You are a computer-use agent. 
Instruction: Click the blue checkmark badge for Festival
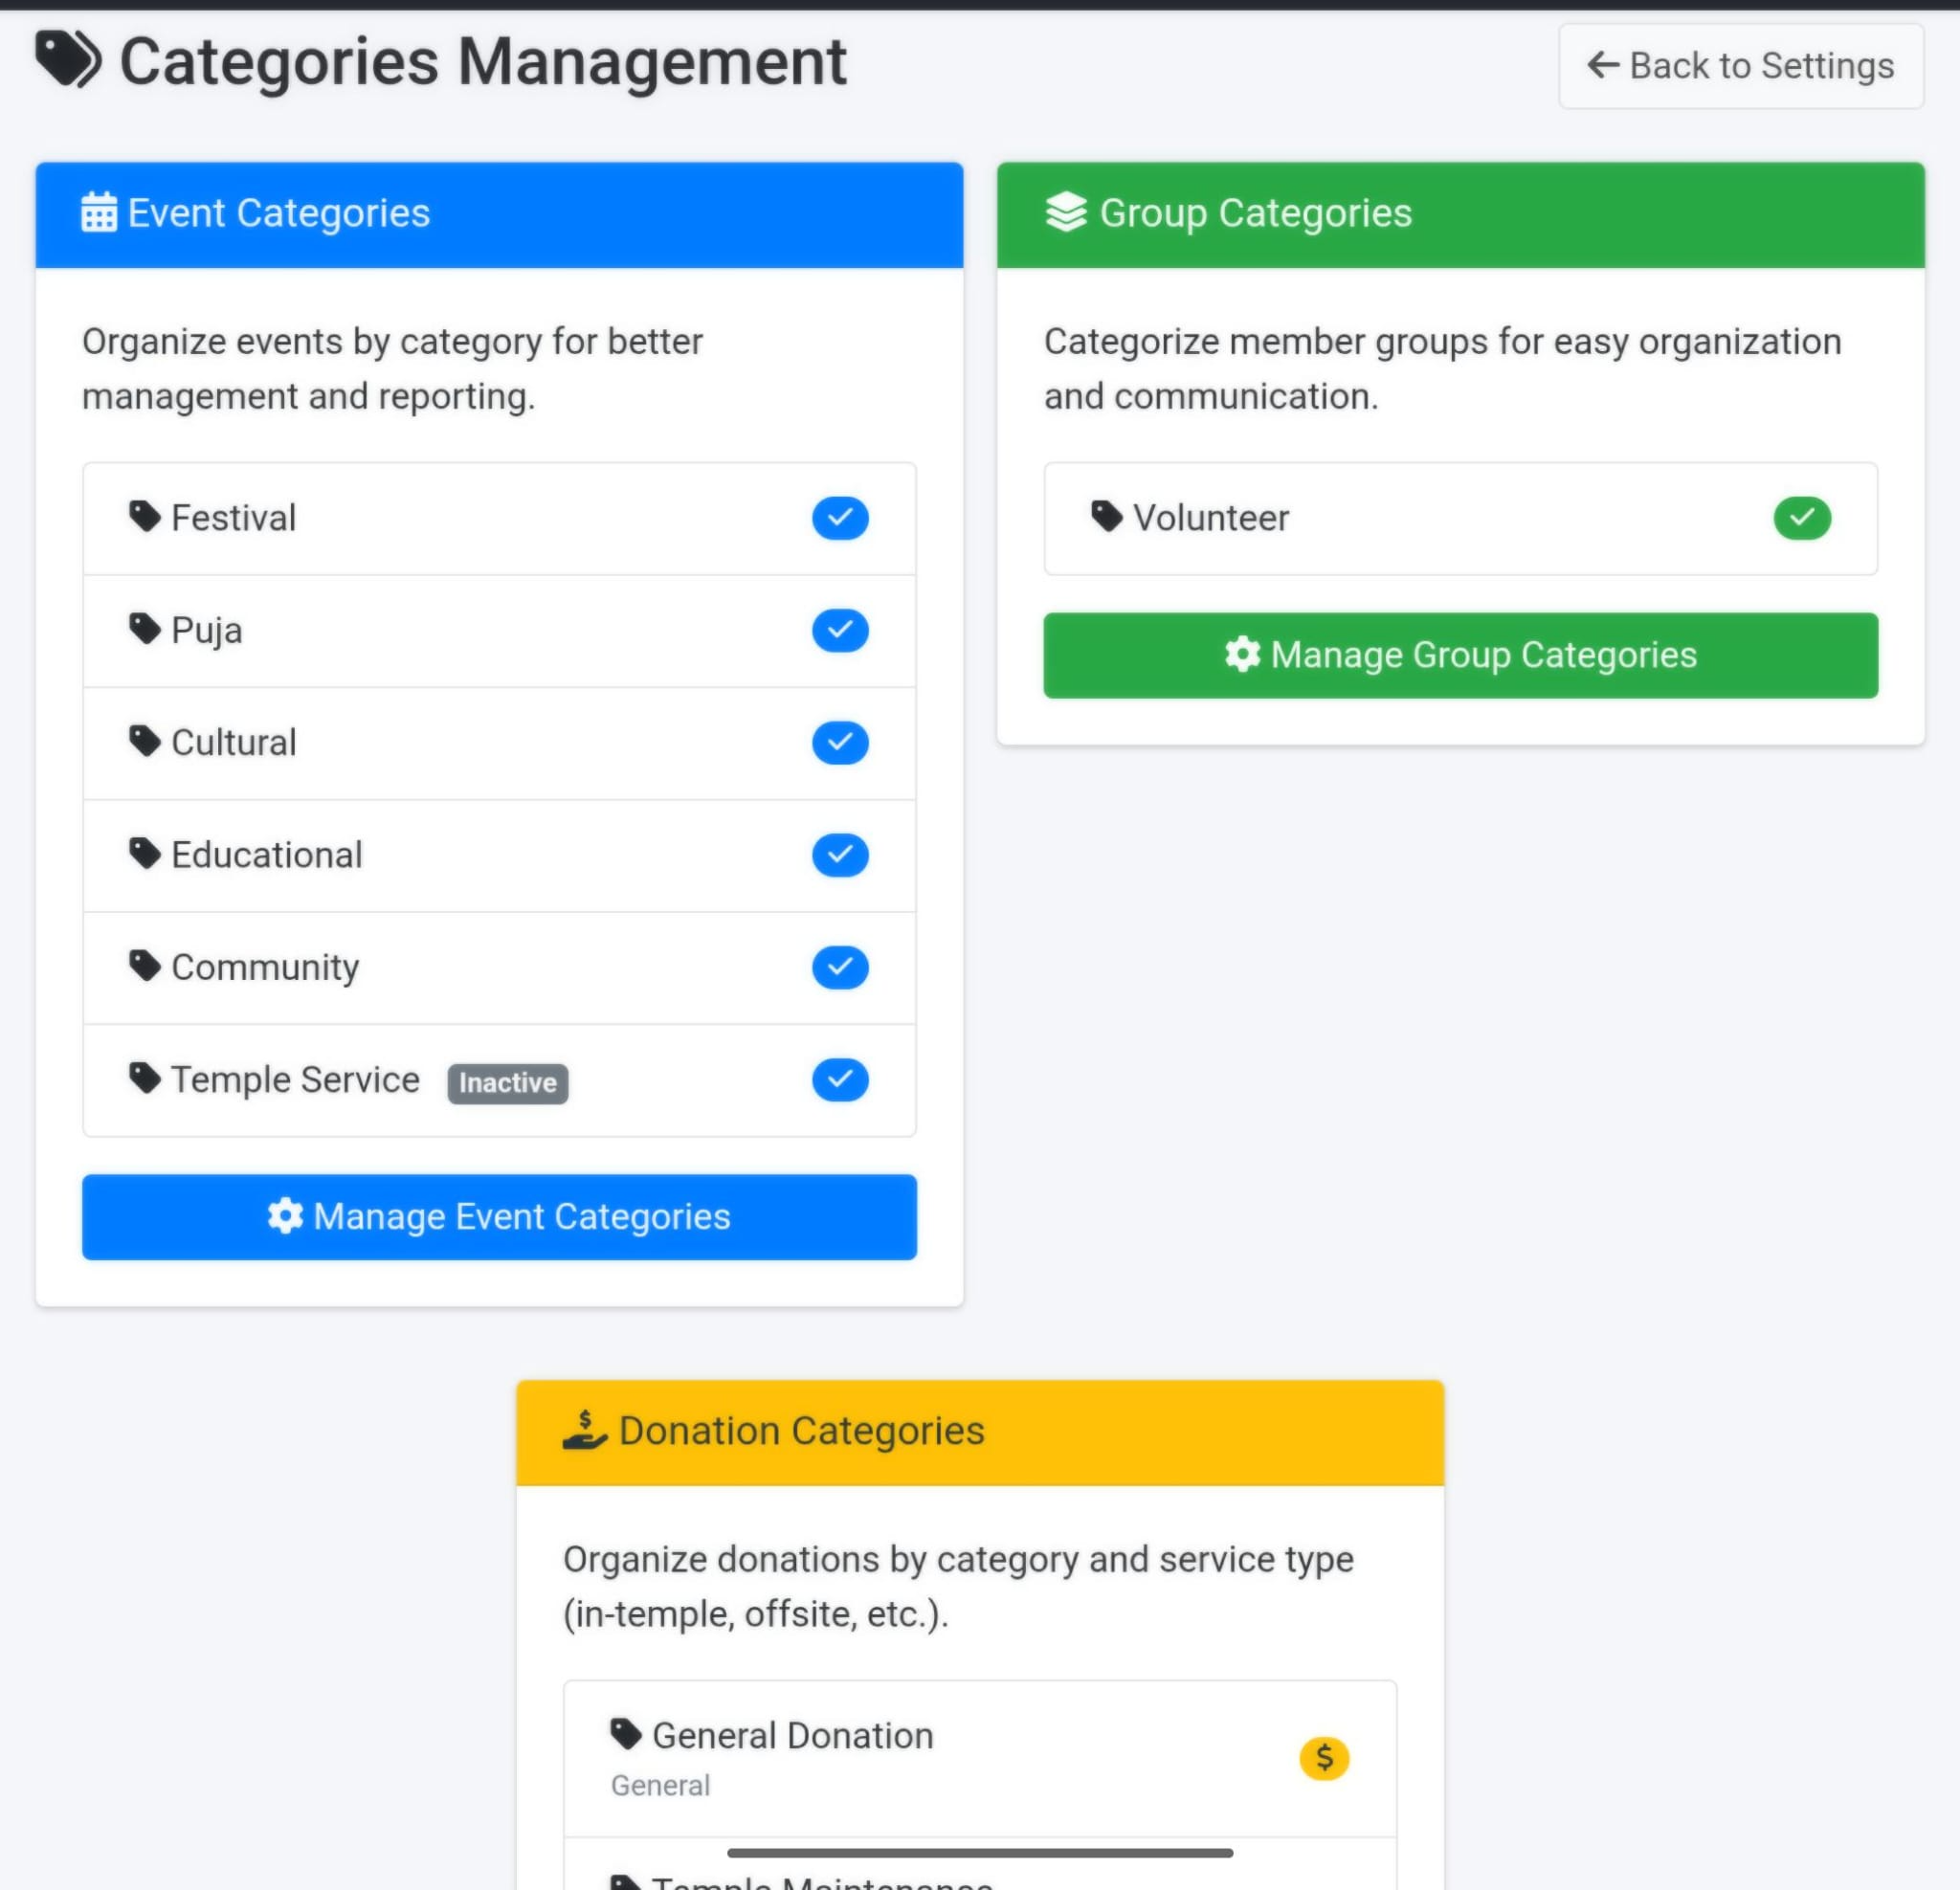tap(839, 518)
